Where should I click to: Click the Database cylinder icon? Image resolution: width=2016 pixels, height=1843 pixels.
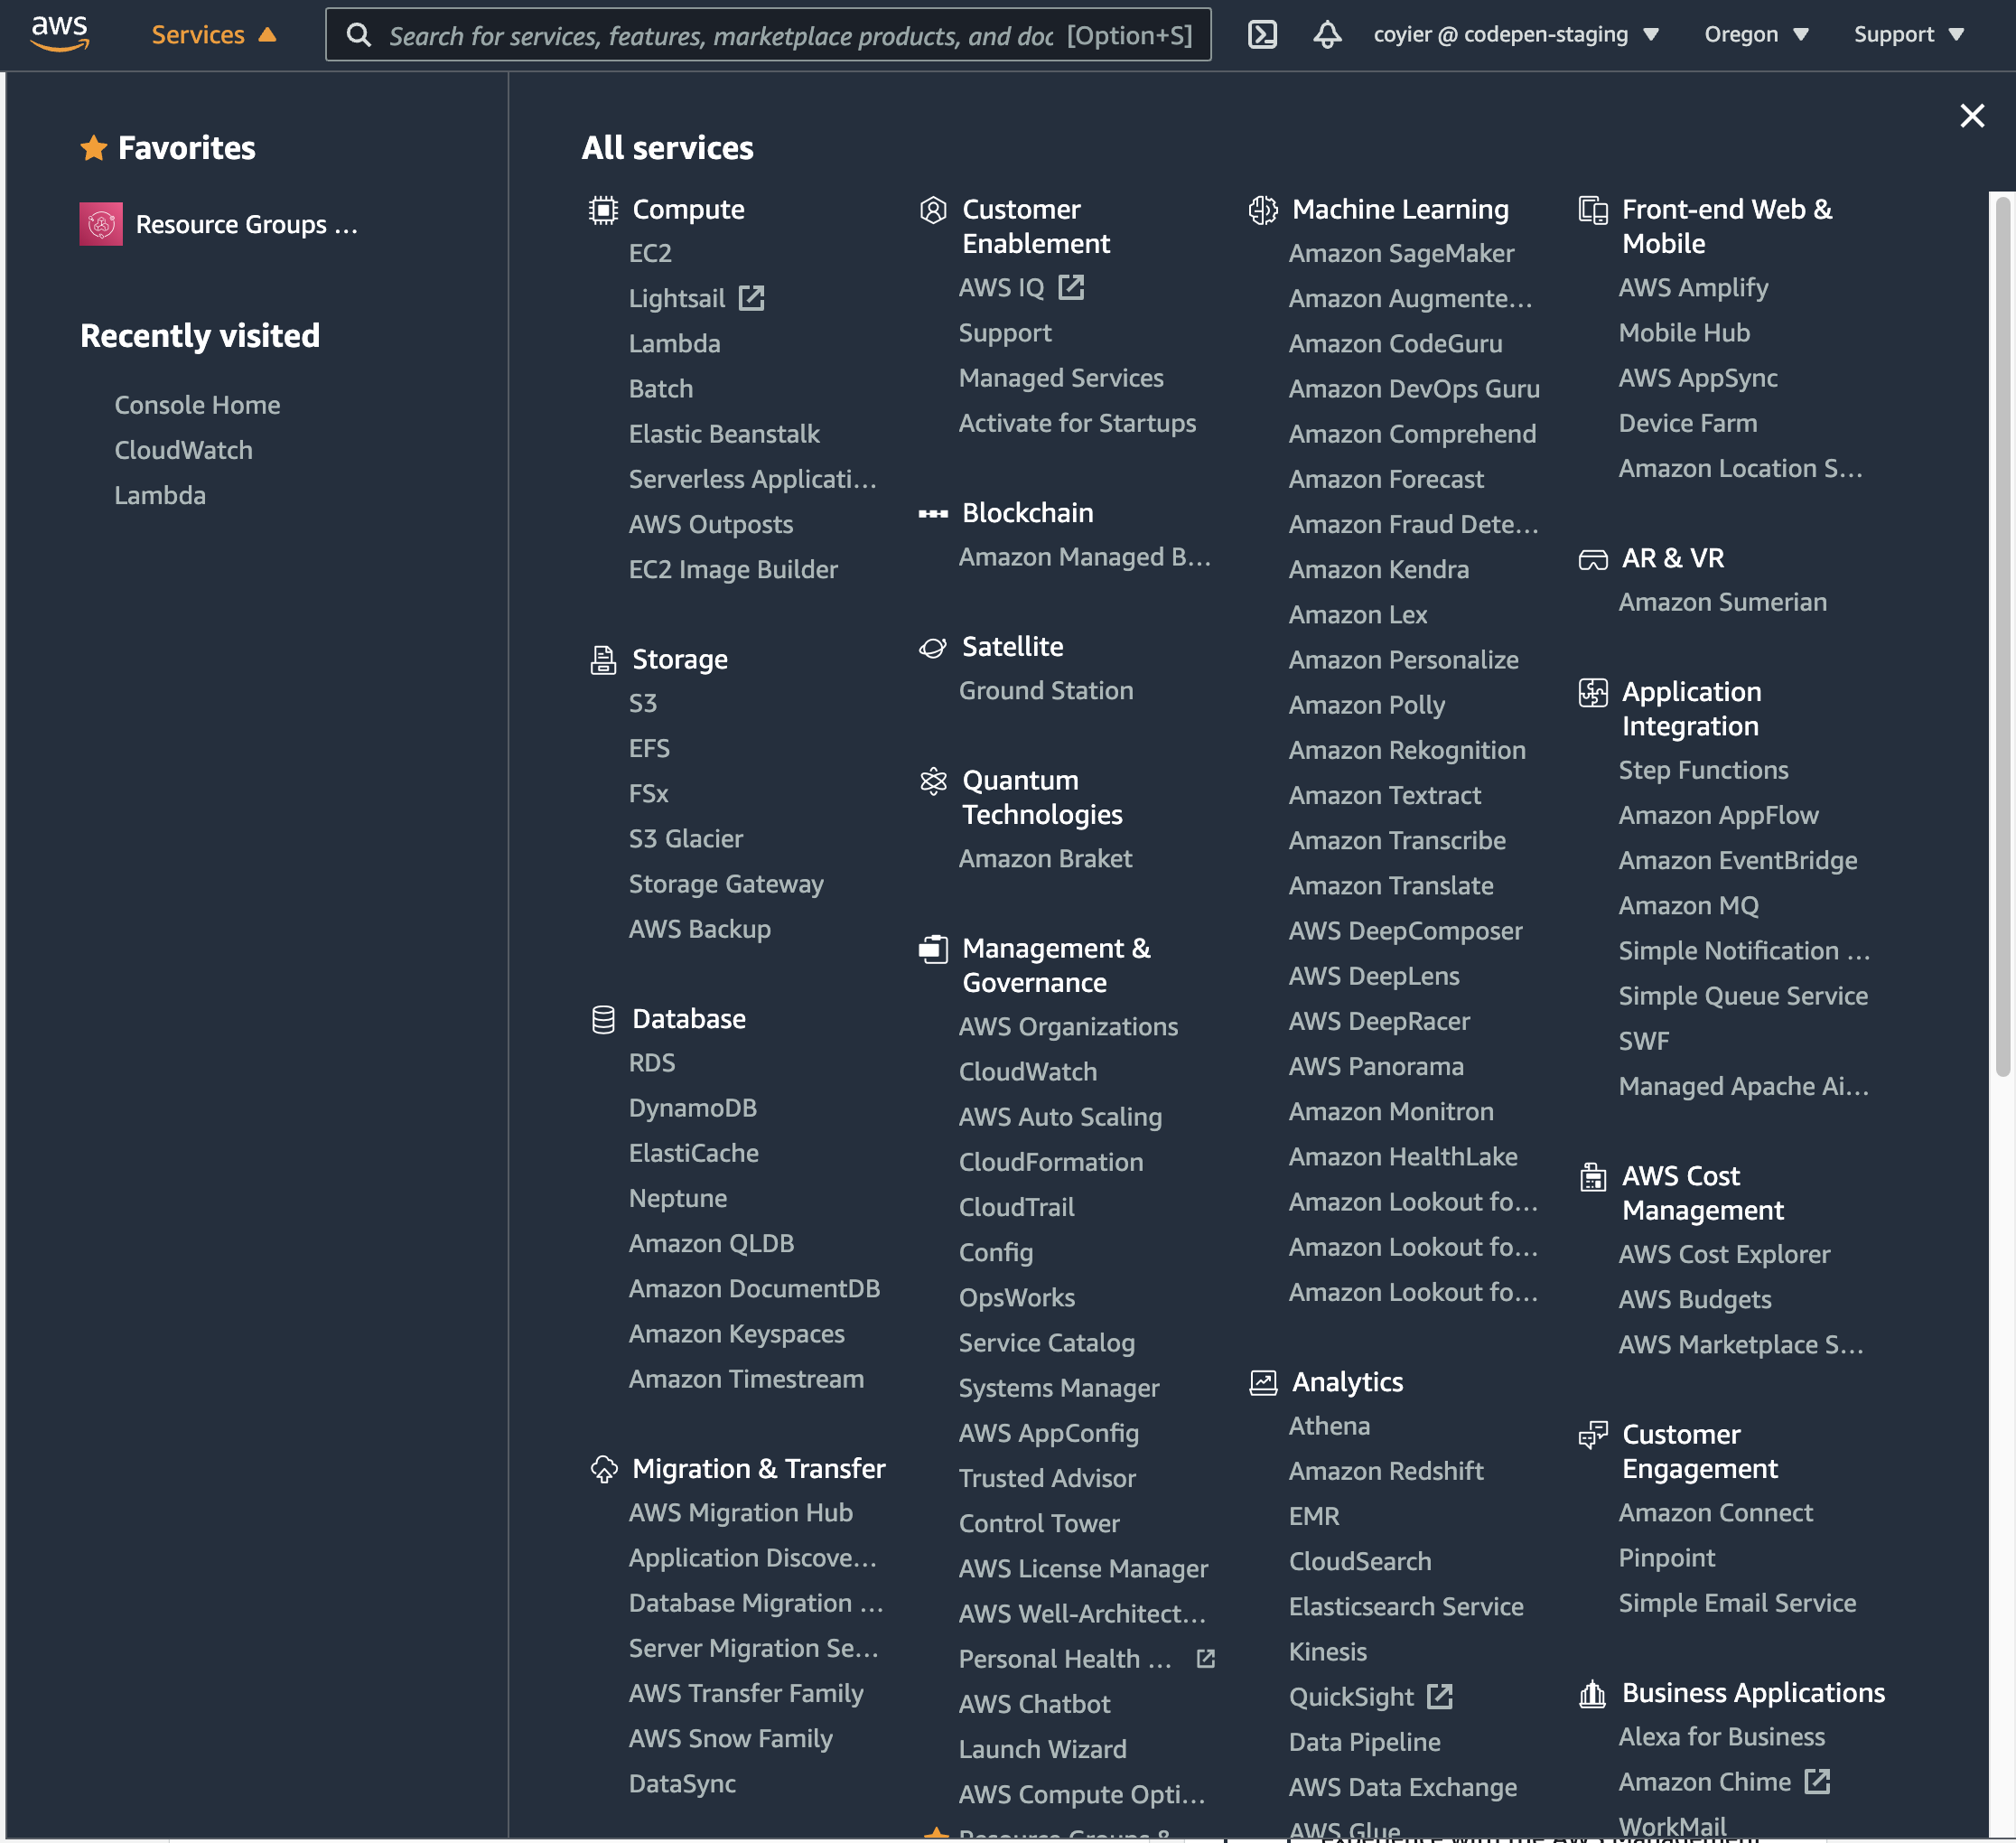pos(603,1019)
